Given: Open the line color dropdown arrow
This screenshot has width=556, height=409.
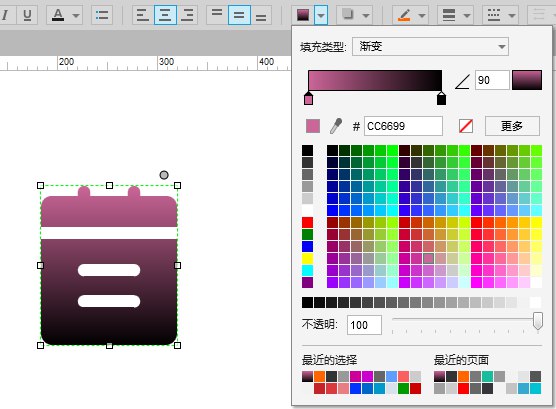Looking at the screenshot, I should [422, 16].
